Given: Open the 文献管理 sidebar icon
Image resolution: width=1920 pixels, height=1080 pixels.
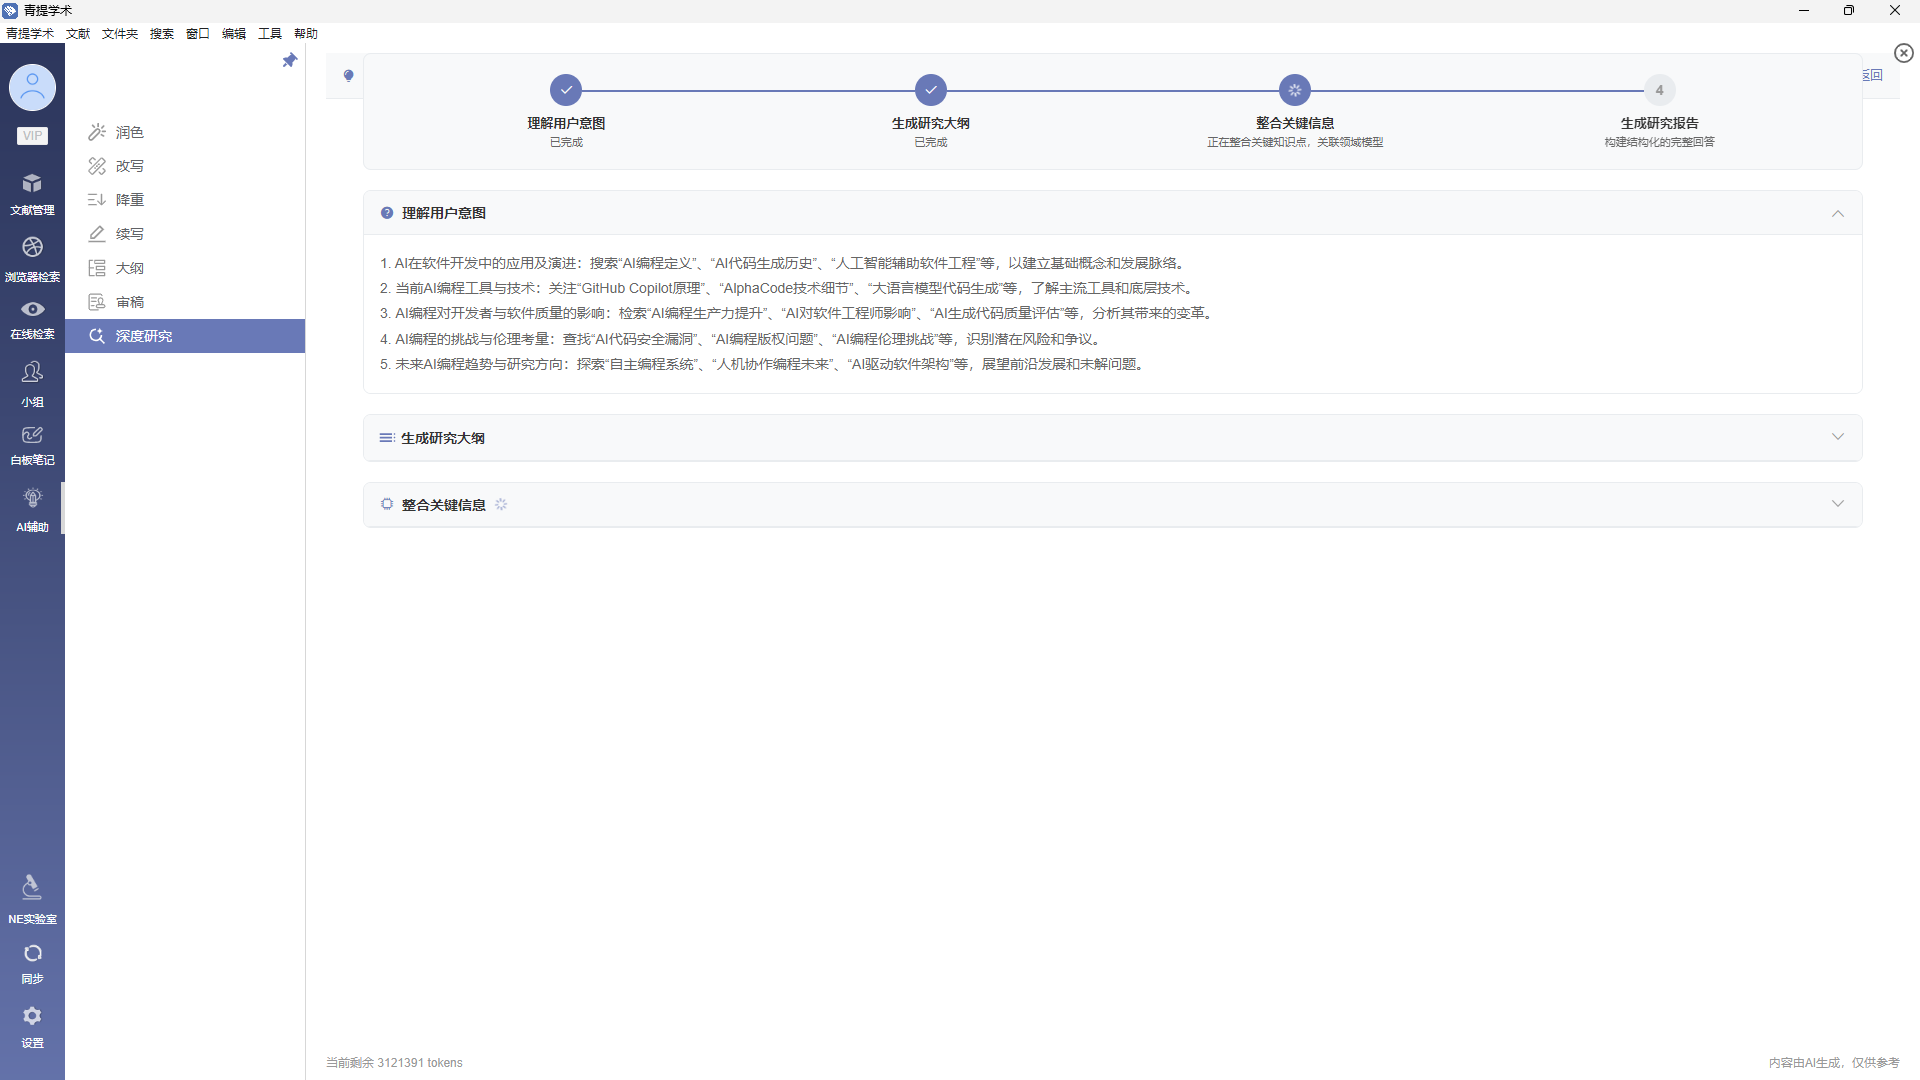Looking at the screenshot, I should point(32,193).
